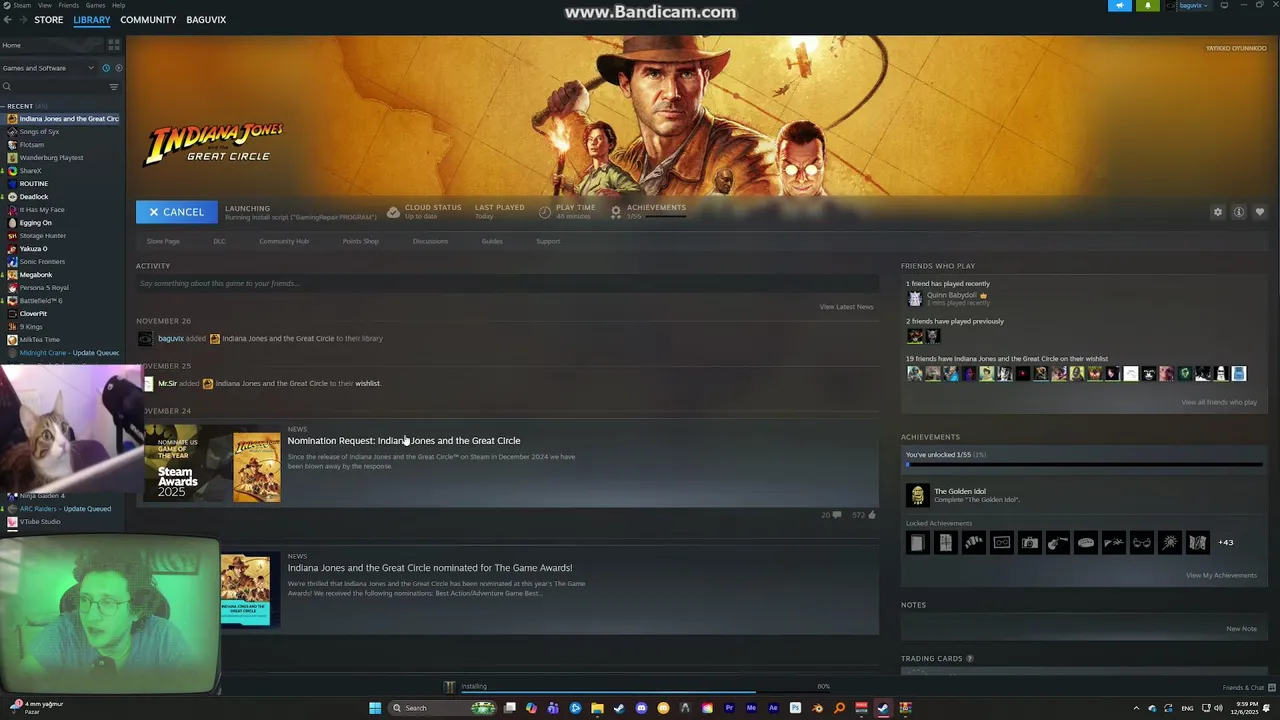
Task: Select Yakuza 0 in the game list
Action: coord(33,249)
